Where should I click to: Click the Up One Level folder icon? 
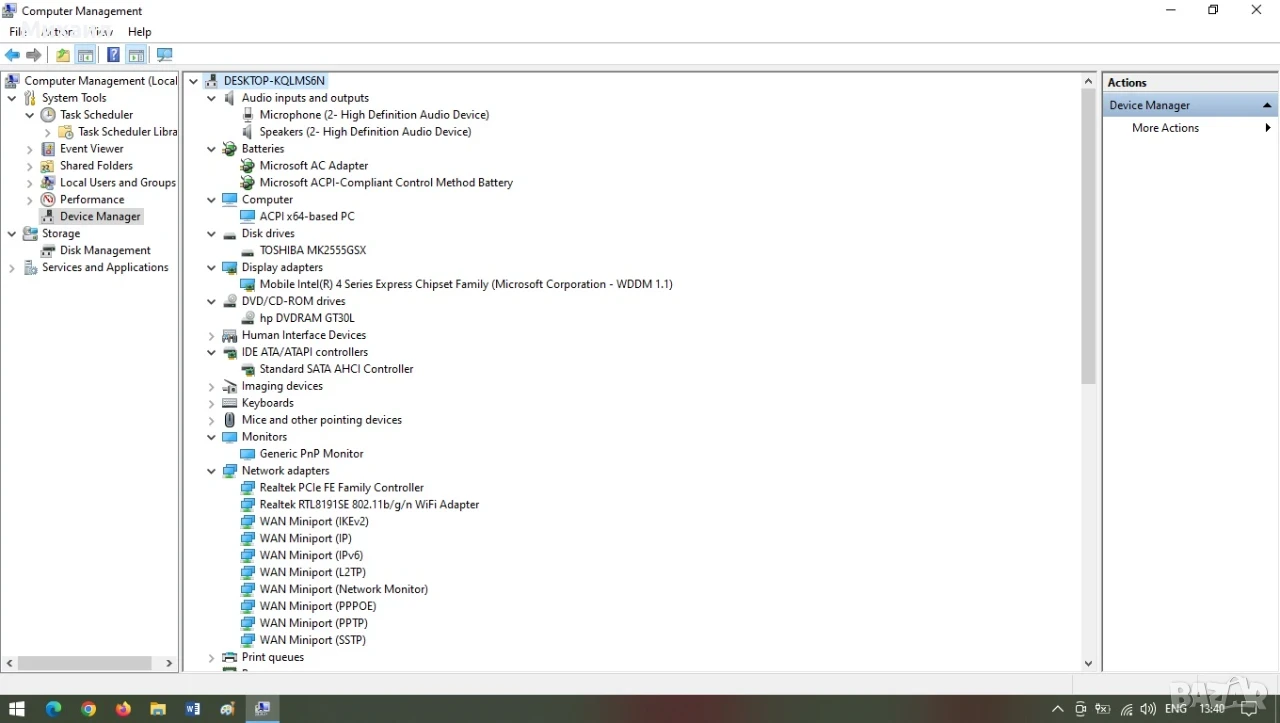[x=63, y=55]
